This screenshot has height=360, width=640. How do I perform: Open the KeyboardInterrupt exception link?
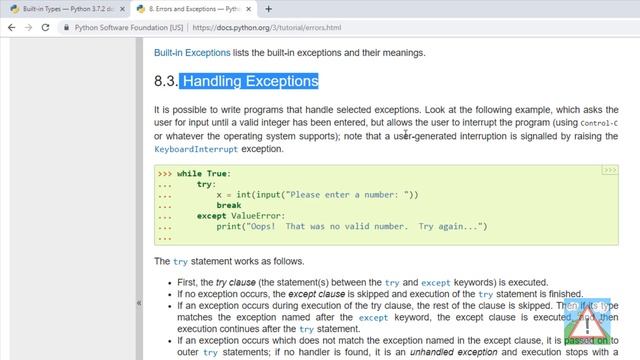point(196,149)
